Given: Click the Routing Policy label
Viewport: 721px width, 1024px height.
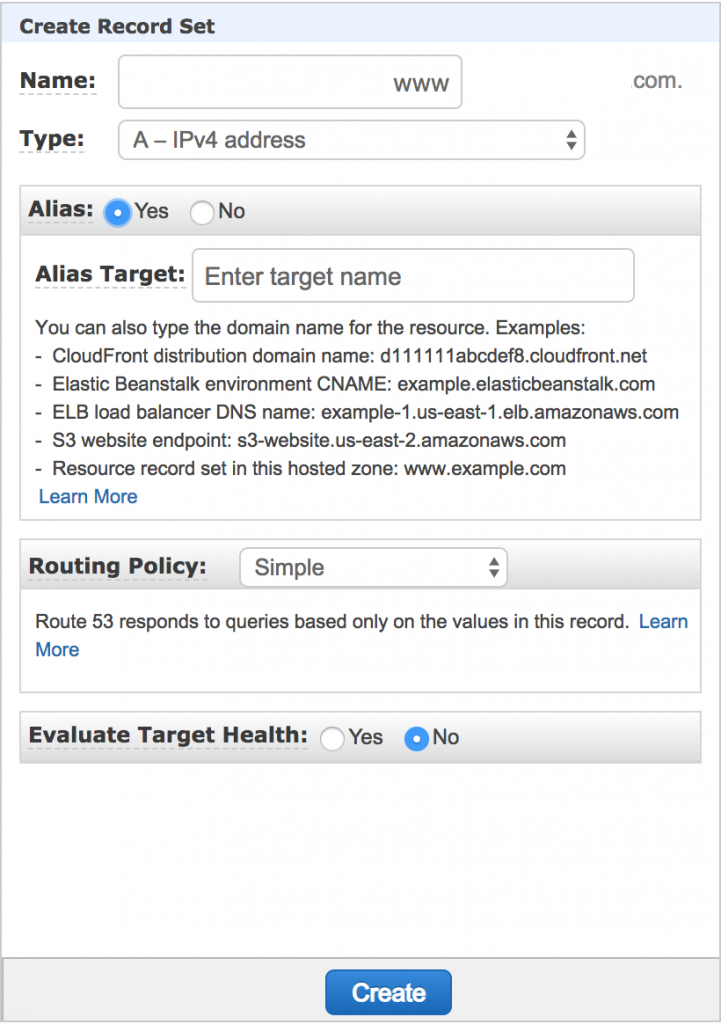Looking at the screenshot, I should tap(118, 566).
